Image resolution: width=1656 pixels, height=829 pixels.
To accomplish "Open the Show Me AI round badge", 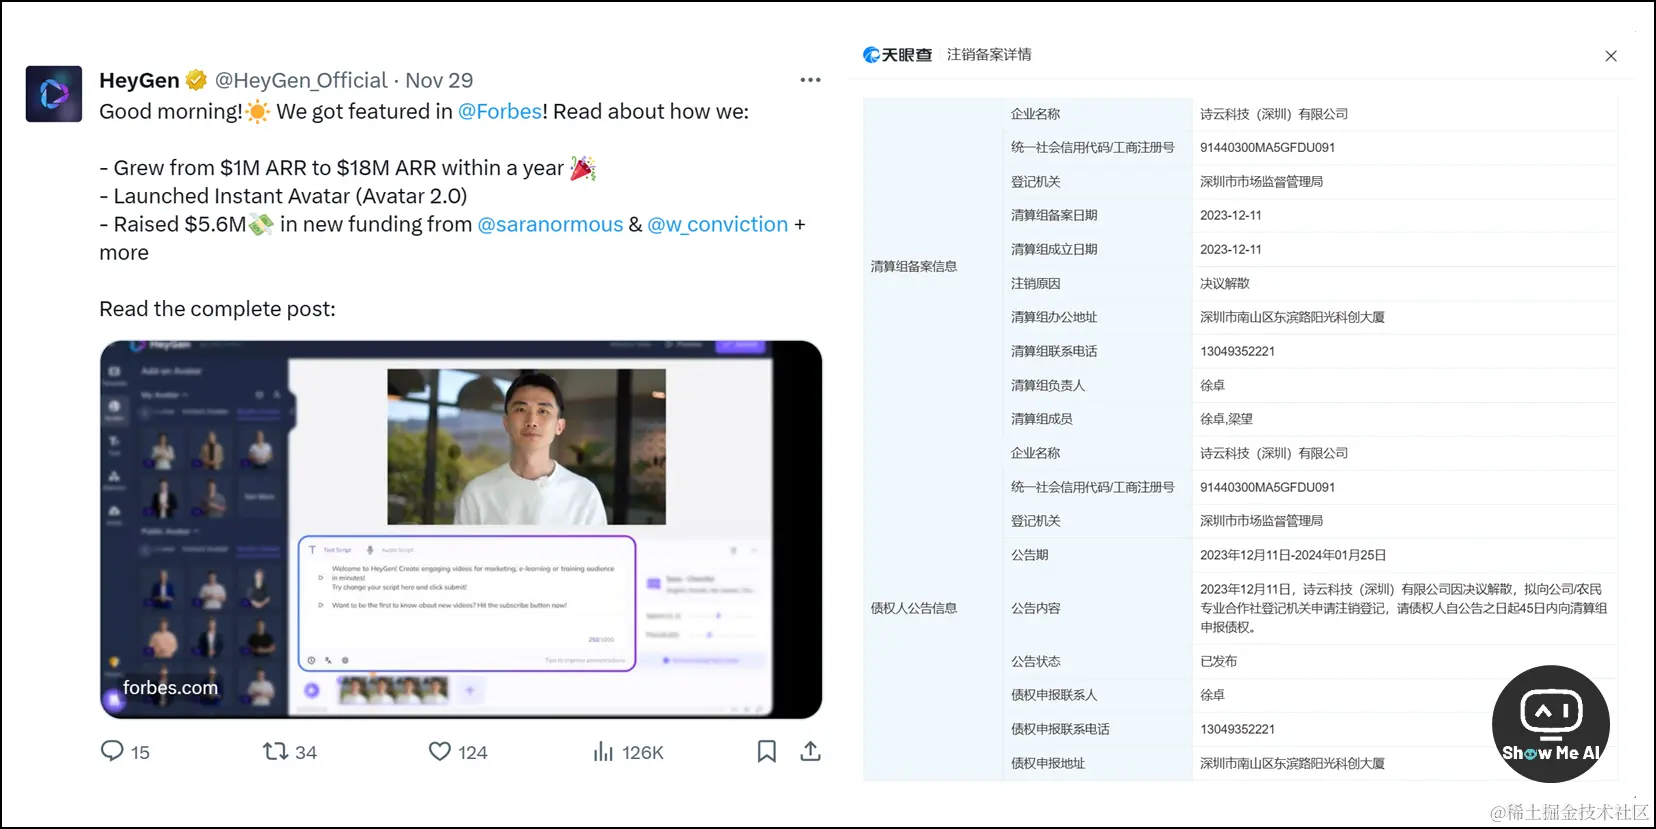I will [x=1550, y=724].
